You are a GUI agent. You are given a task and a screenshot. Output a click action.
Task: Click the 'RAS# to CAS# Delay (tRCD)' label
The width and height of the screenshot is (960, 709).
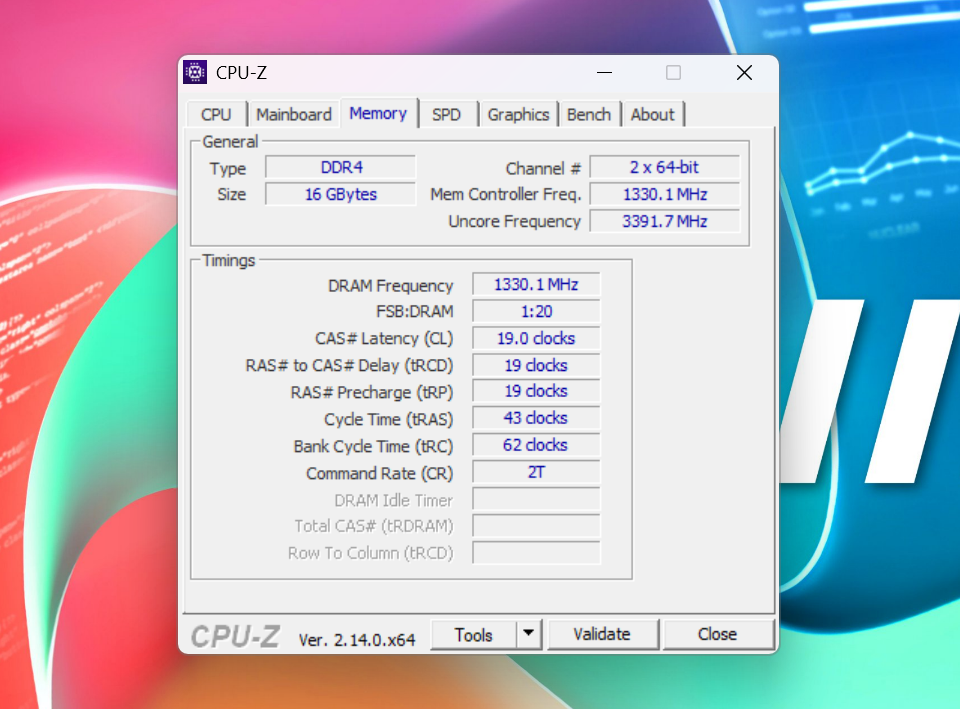[x=349, y=366]
